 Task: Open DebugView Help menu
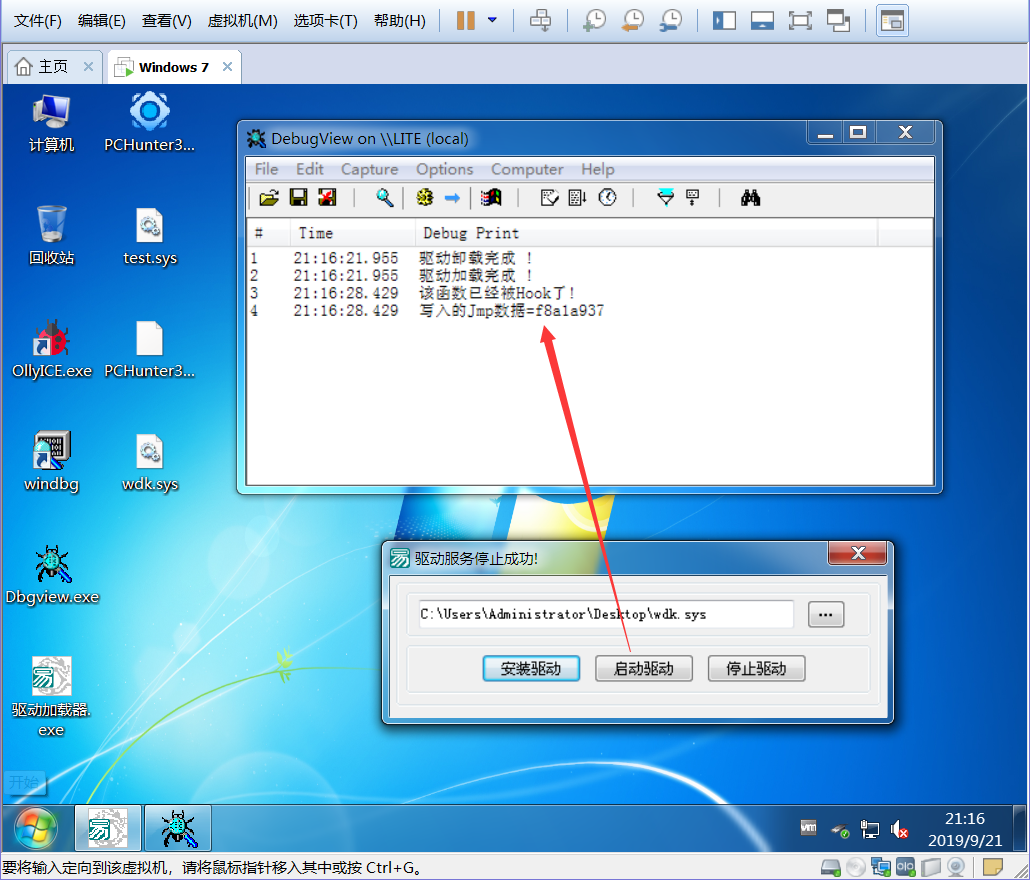(x=598, y=169)
